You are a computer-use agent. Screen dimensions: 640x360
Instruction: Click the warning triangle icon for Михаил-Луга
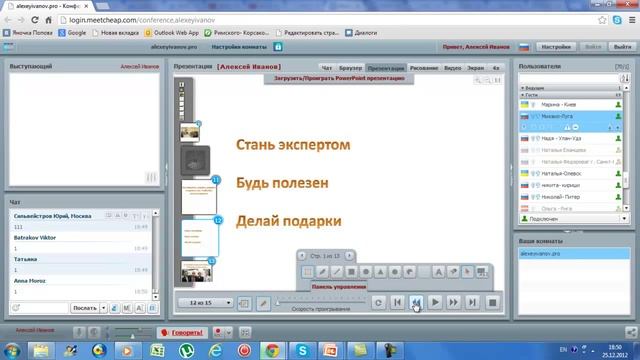(567, 127)
